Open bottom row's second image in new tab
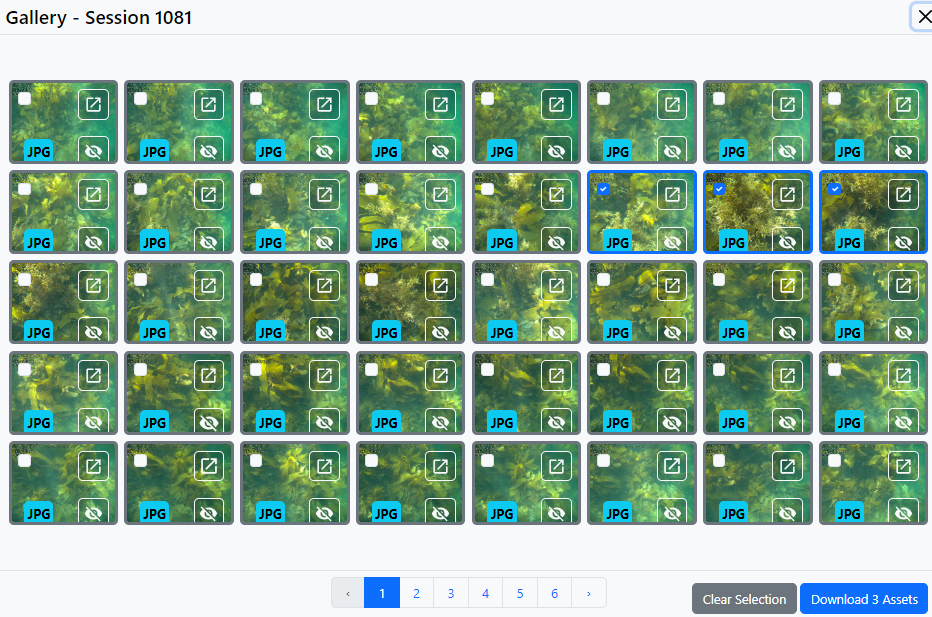This screenshot has height=617, width=932. coord(208,466)
